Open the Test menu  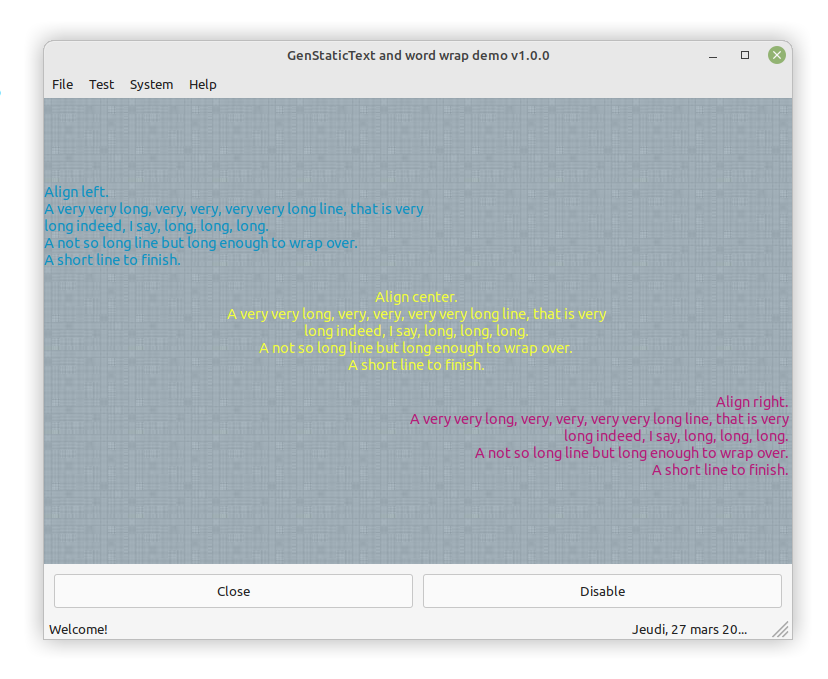[101, 85]
